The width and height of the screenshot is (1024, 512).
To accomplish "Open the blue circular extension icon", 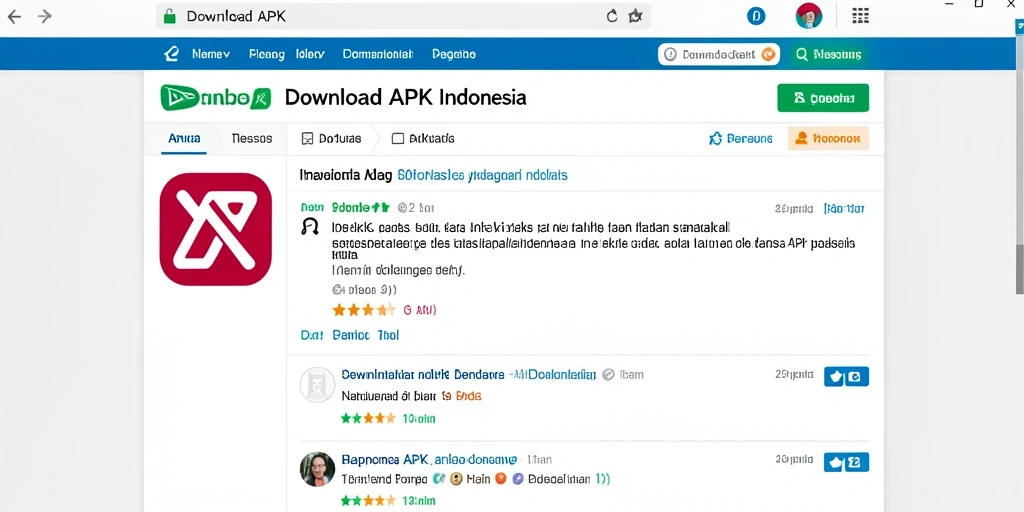I will (756, 17).
